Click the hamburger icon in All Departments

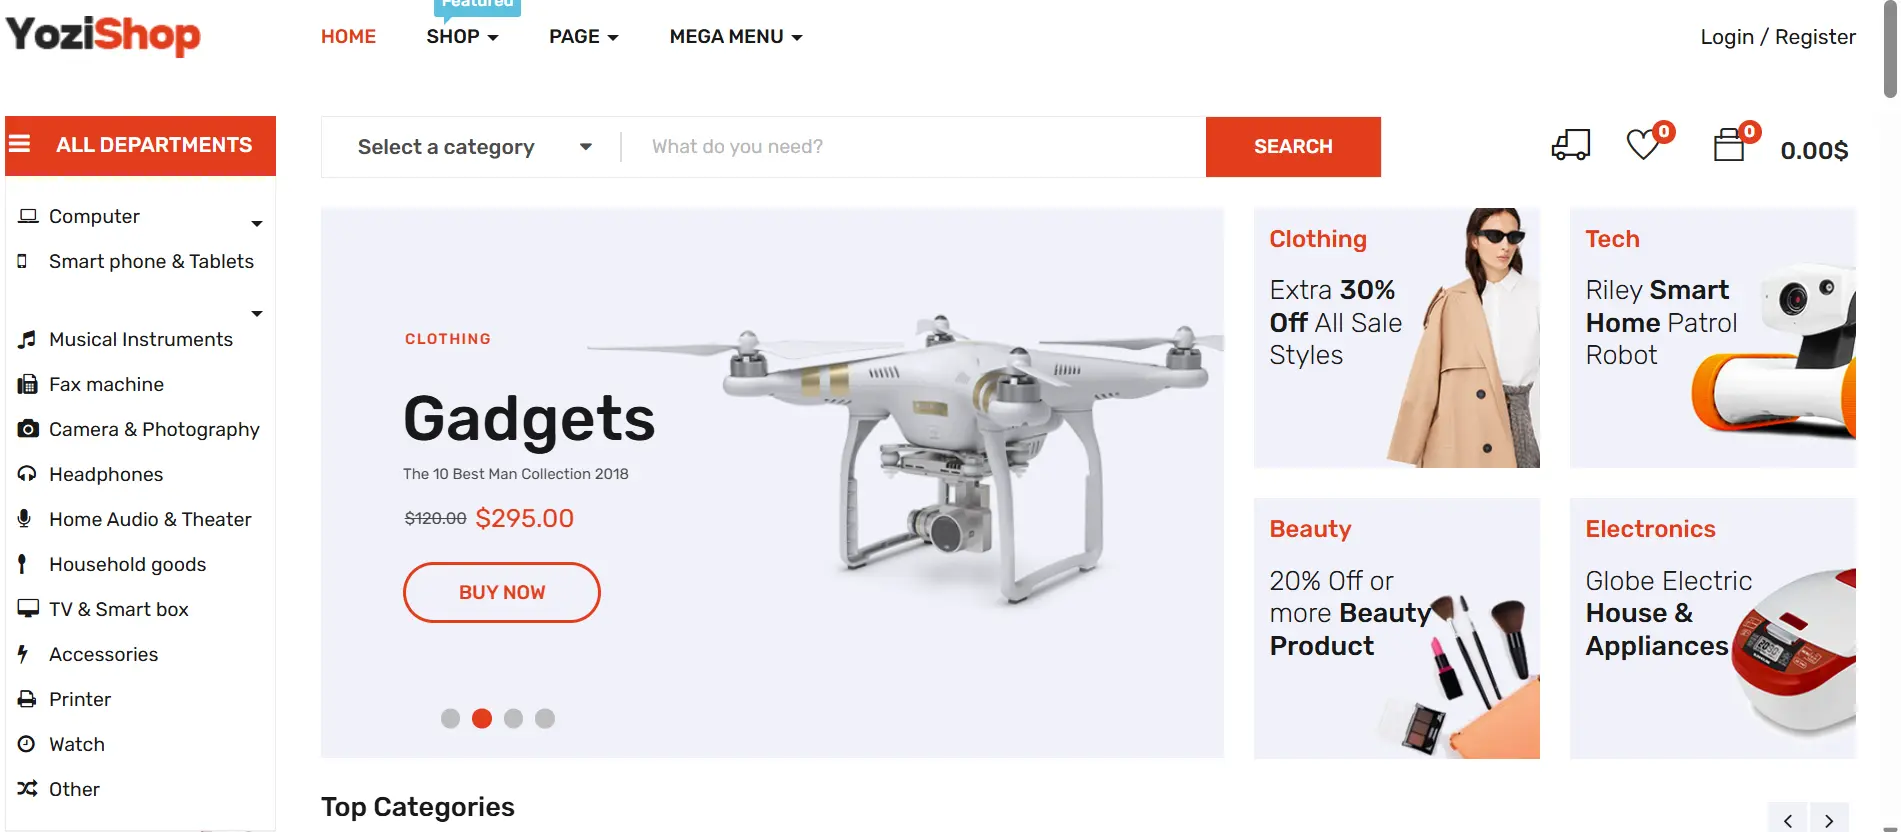tap(20, 145)
